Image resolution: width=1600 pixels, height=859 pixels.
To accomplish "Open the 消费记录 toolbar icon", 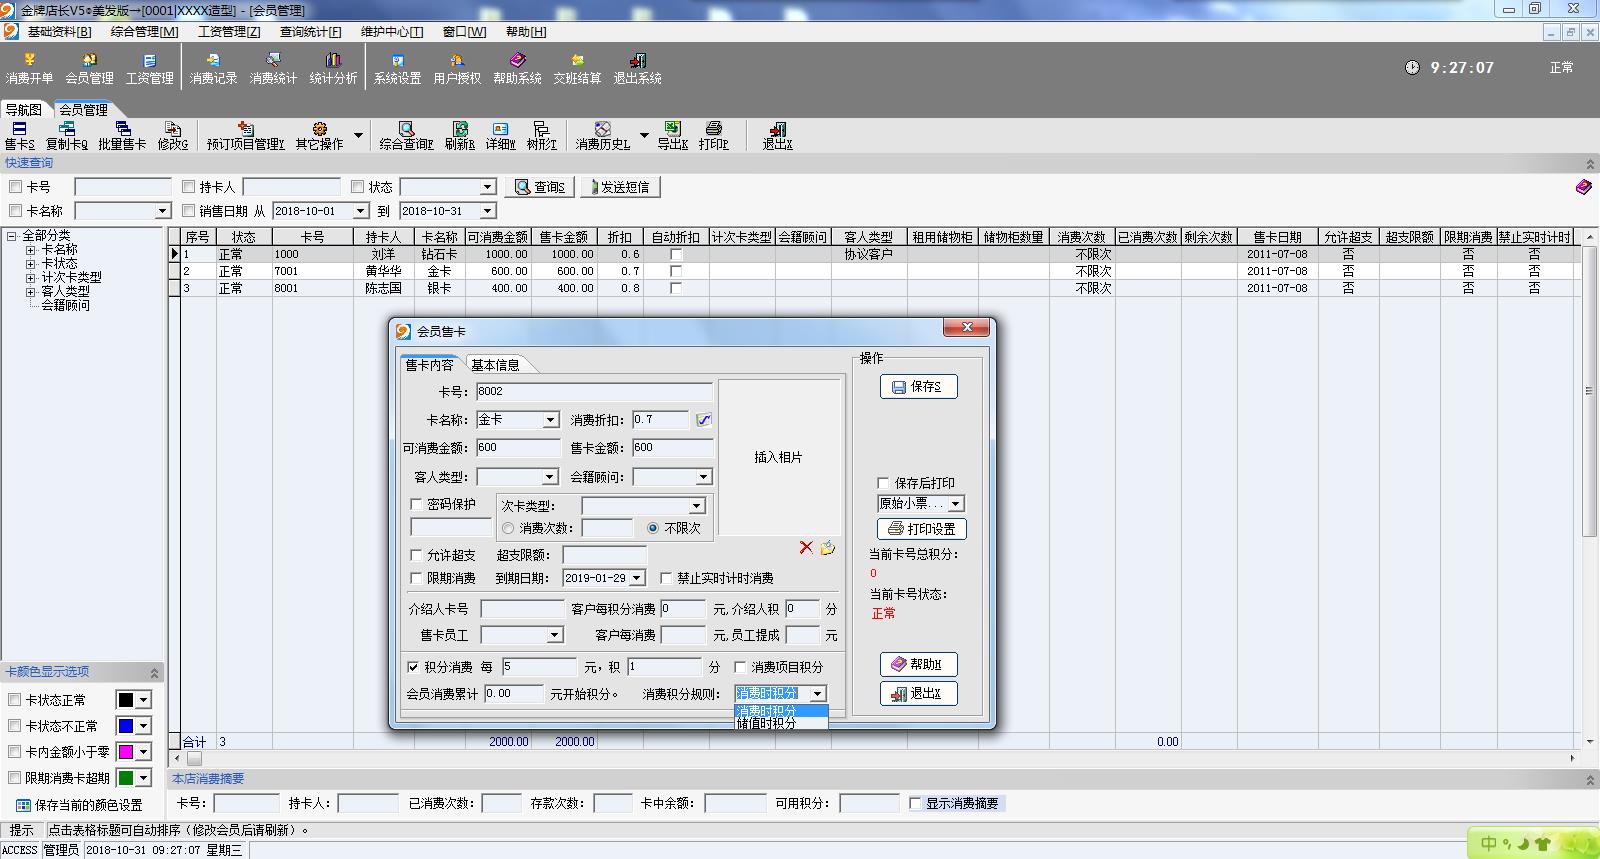I will coord(213,69).
